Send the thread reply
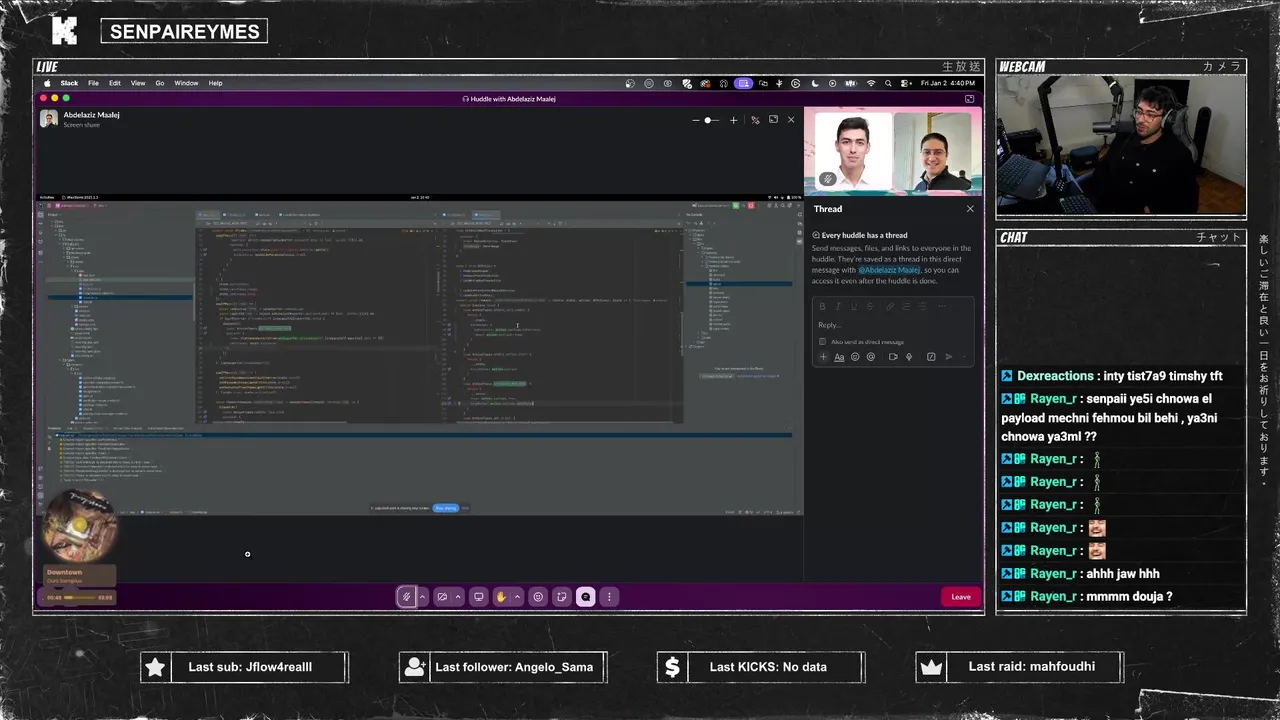The image size is (1280, 720). click(948, 357)
